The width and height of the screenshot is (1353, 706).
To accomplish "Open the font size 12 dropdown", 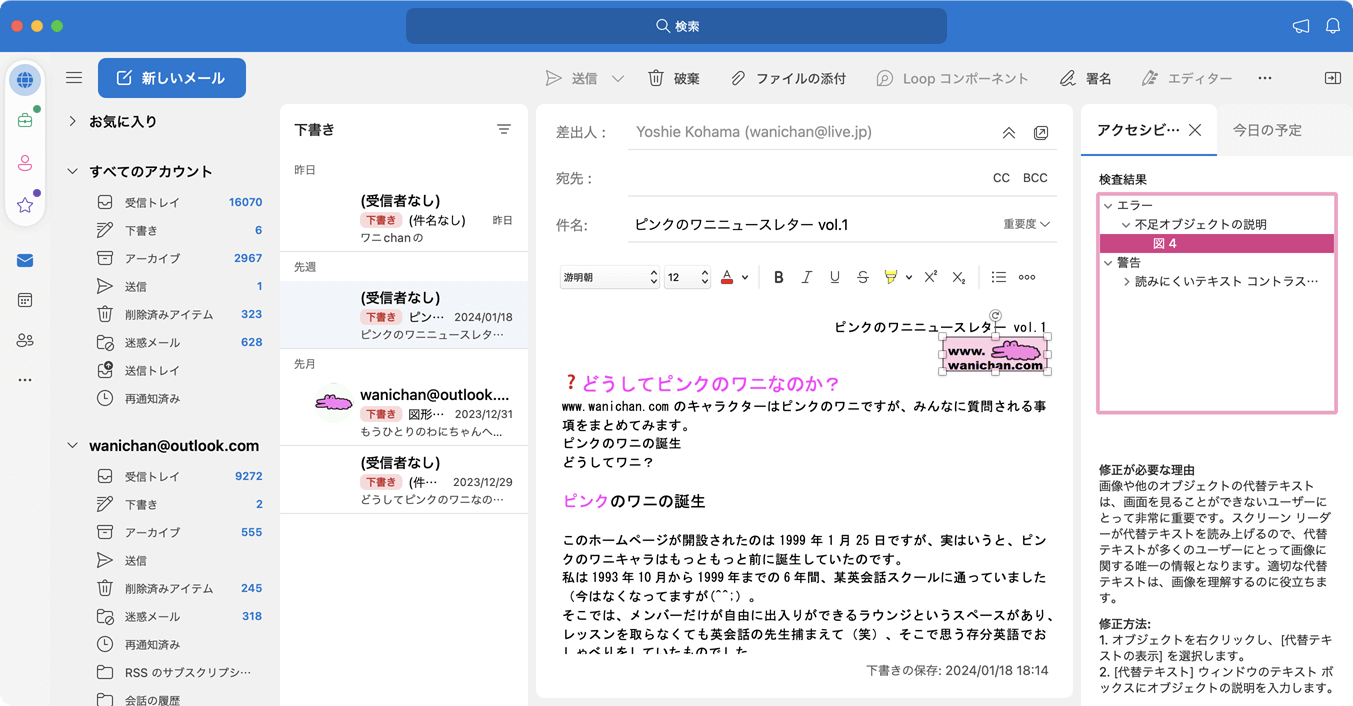I will [687, 277].
